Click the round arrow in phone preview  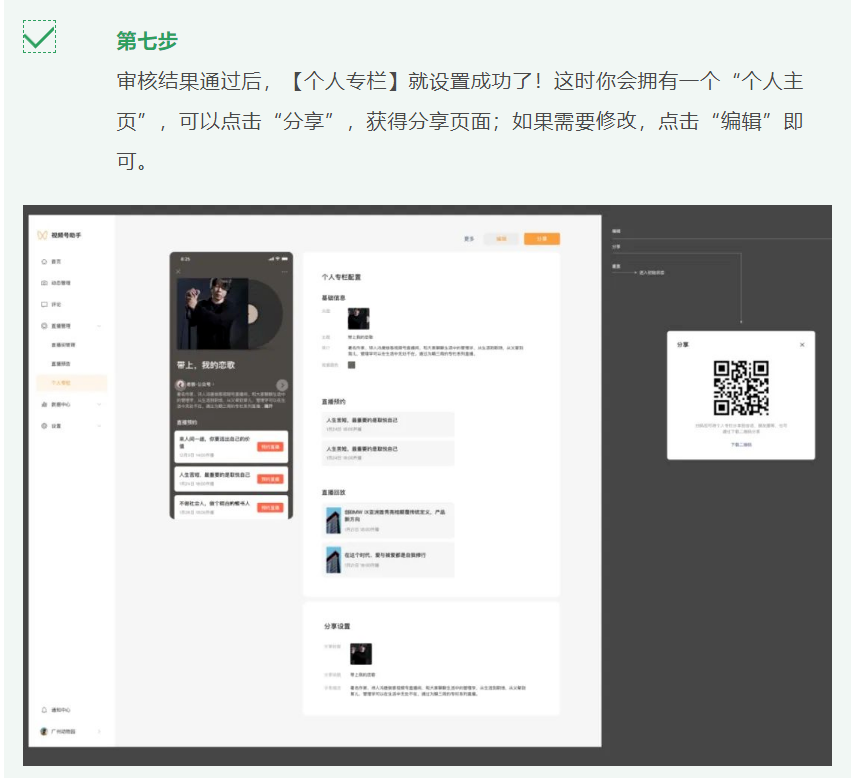[282, 385]
